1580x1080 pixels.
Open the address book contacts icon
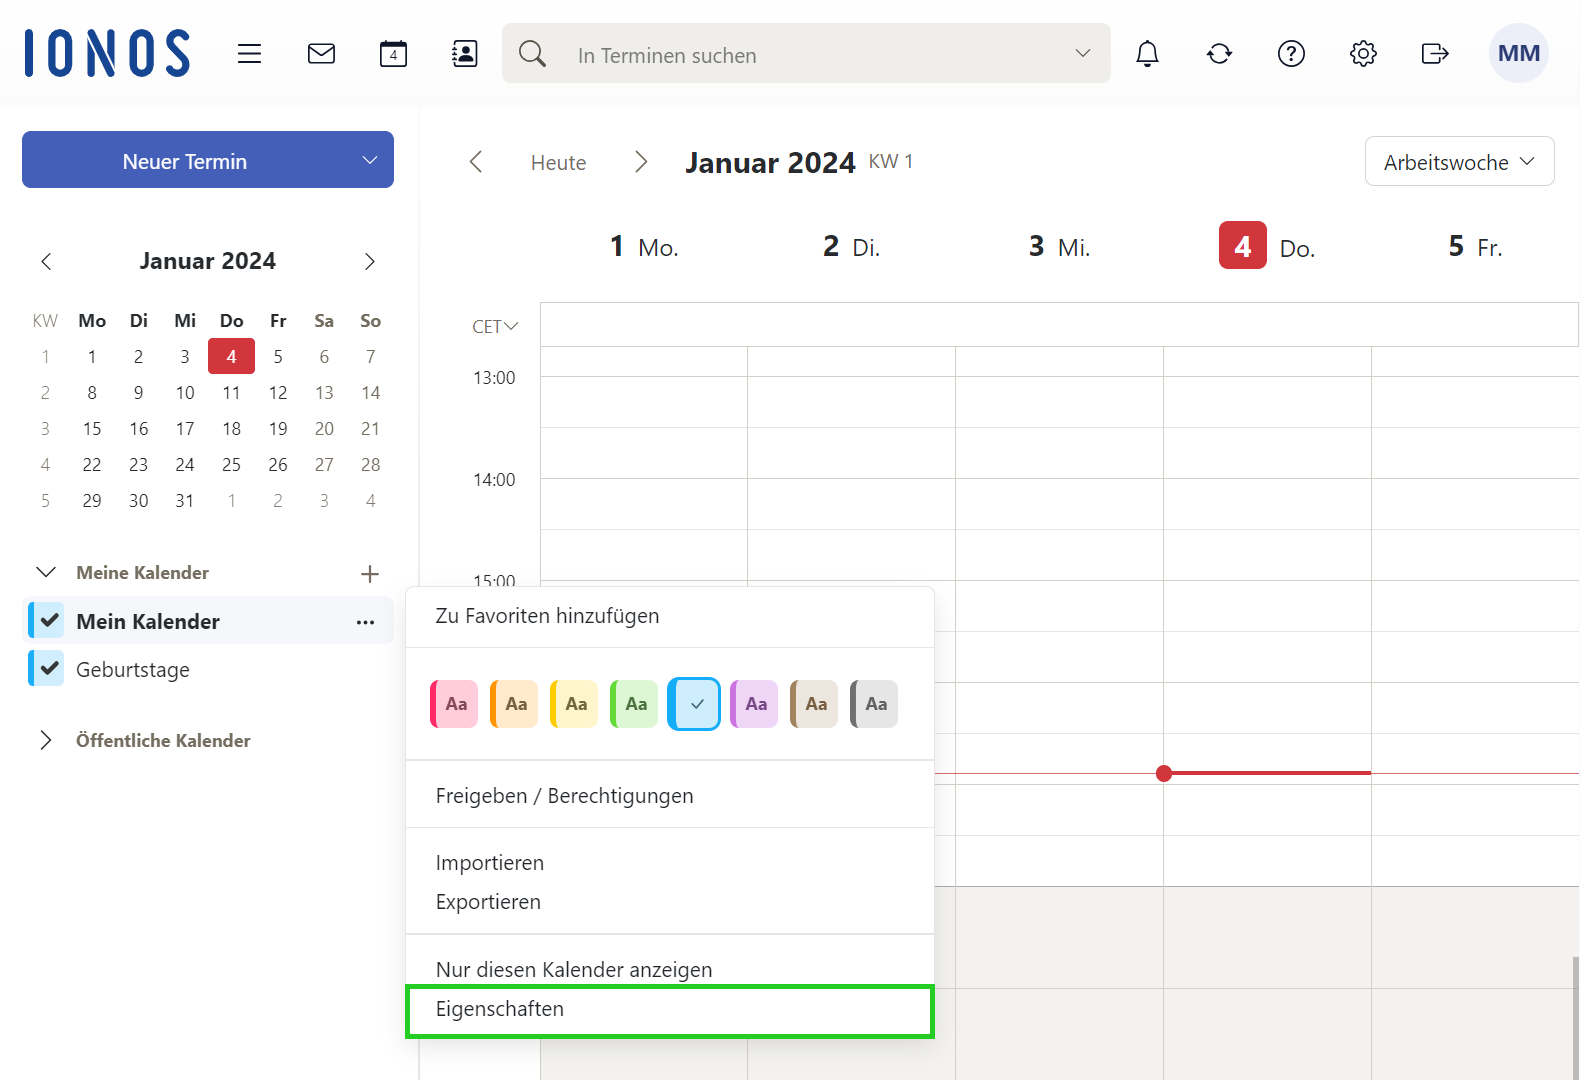point(465,54)
